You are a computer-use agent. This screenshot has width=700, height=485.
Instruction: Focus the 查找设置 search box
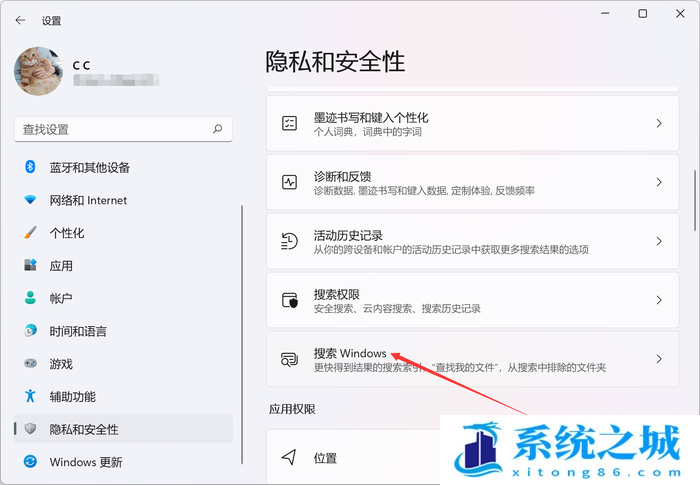(x=123, y=130)
